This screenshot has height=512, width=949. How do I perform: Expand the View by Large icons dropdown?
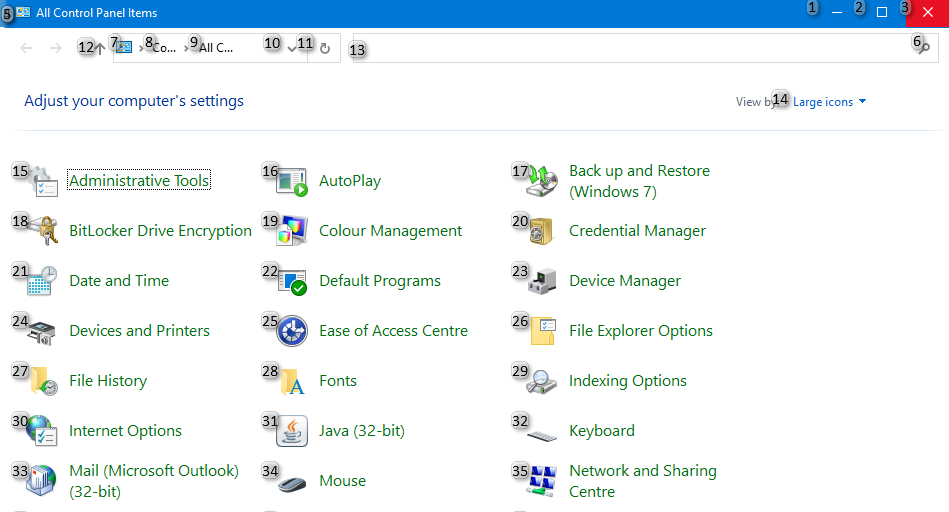pyautogui.click(x=830, y=102)
